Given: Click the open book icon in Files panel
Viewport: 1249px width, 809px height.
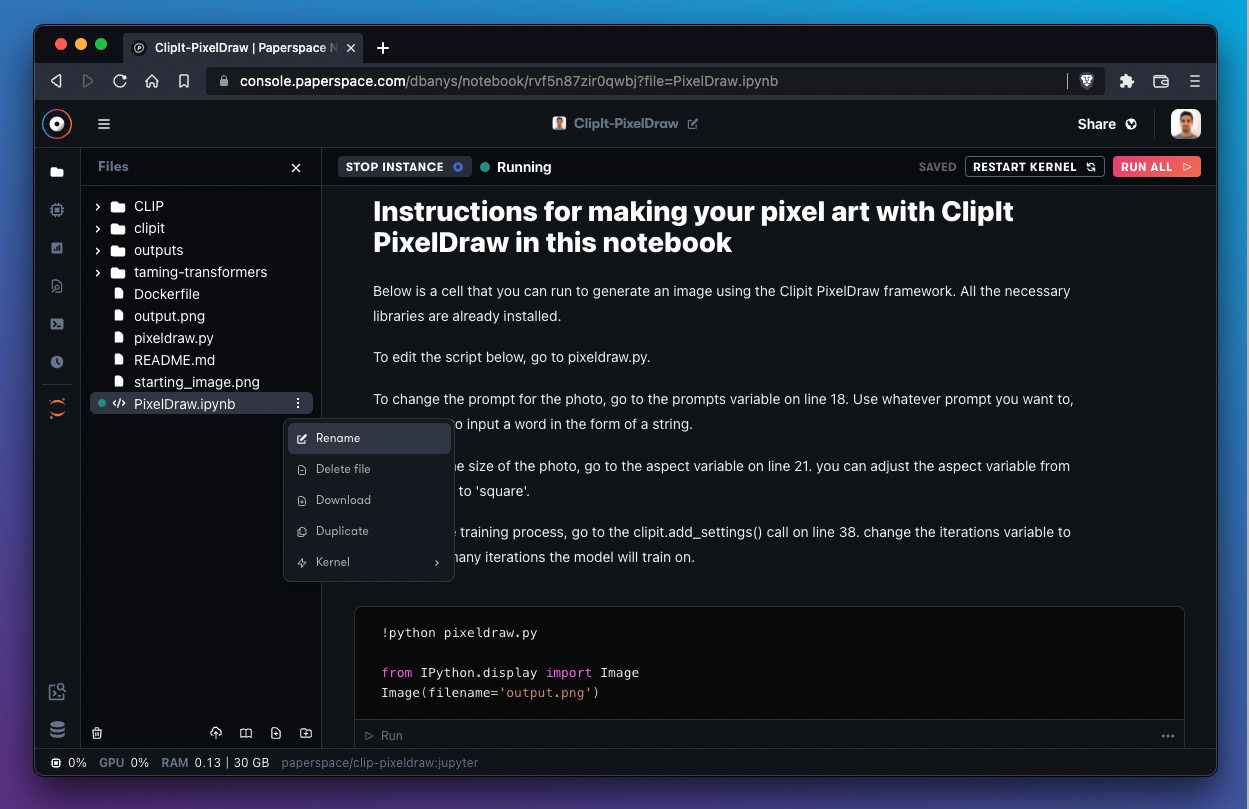Looking at the screenshot, I should click(246, 733).
